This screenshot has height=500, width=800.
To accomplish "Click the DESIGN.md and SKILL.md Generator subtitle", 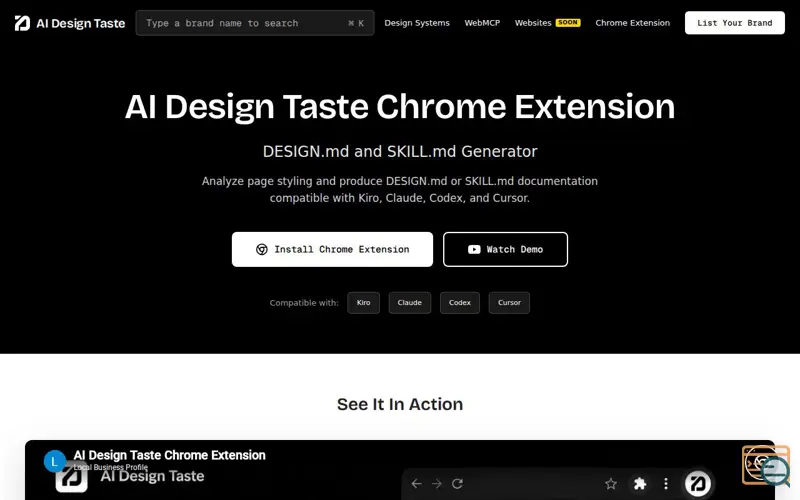I will (400, 152).
